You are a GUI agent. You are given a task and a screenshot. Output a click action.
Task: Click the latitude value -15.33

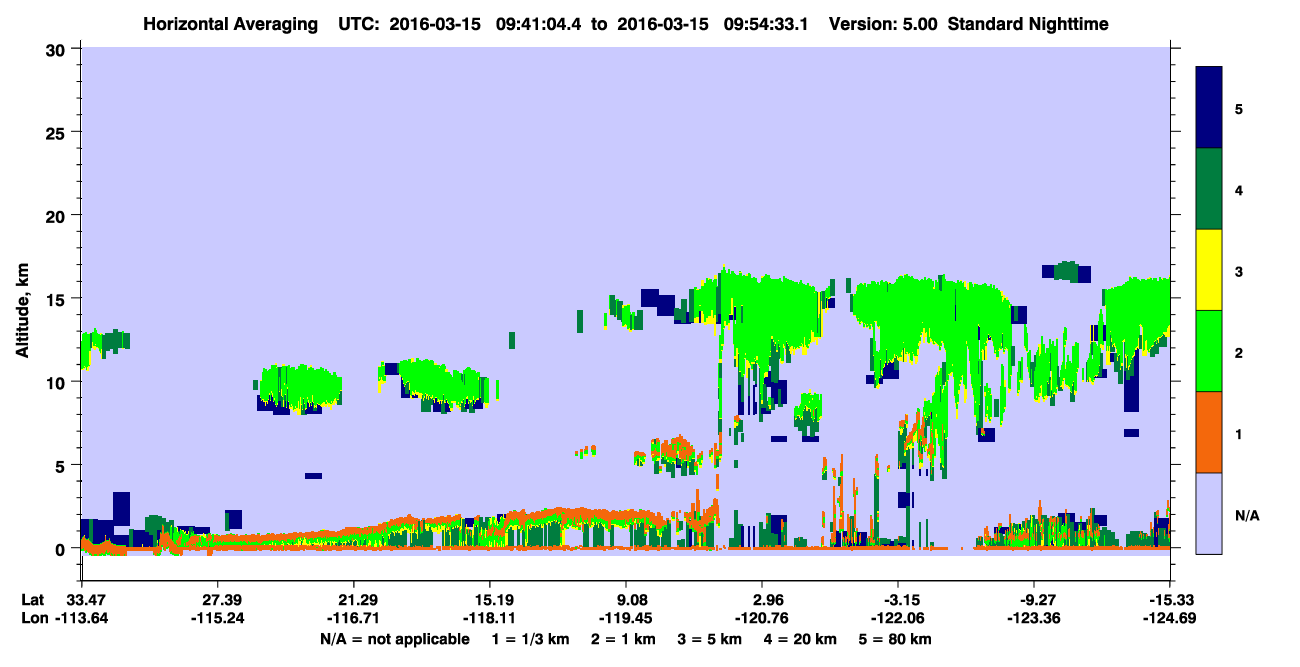tap(1168, 599)
